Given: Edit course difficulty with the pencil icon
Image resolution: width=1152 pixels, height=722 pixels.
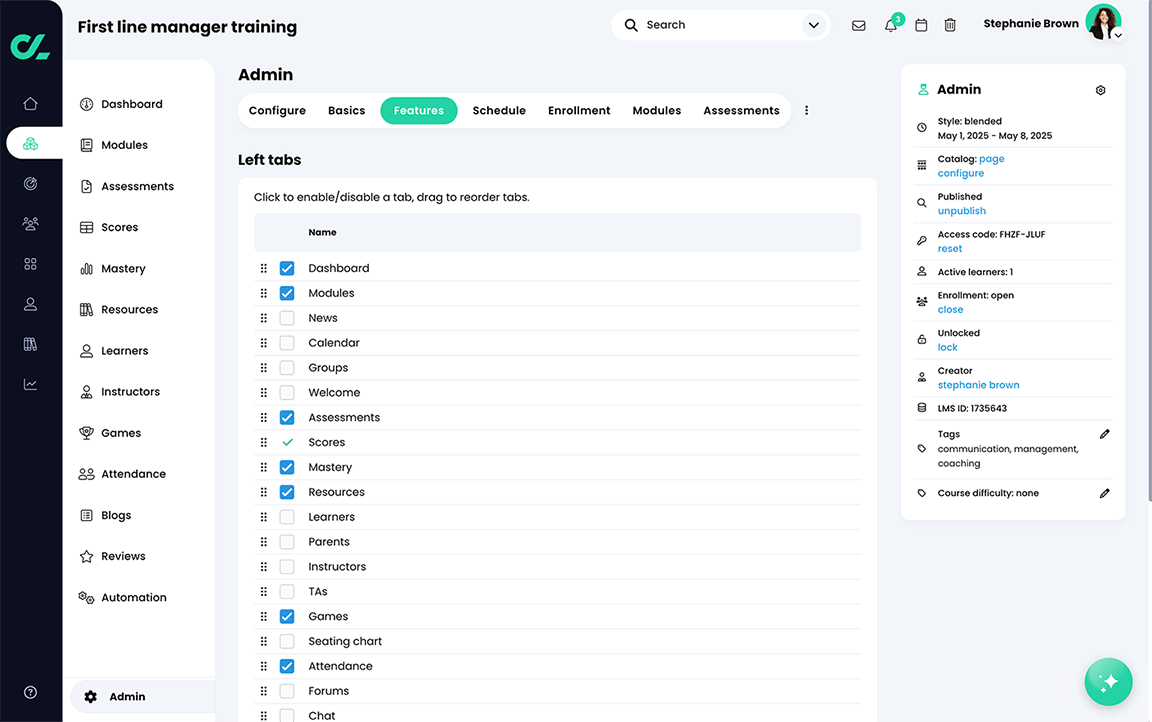Looking at the screenshot, I should pyautogui.click(x=1104, y=493).
